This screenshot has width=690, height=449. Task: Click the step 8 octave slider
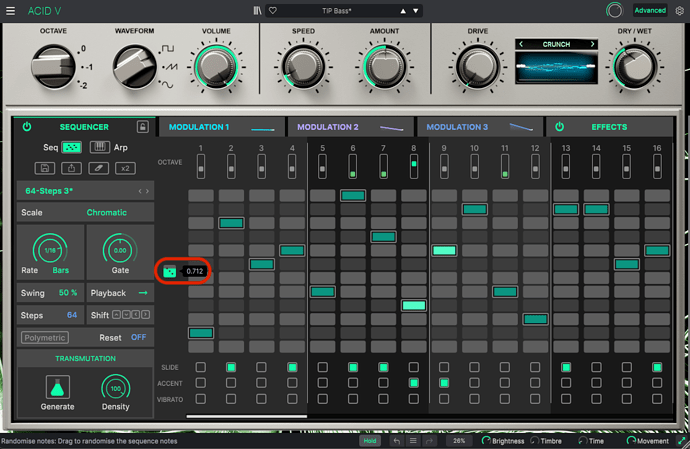[414, 166]
